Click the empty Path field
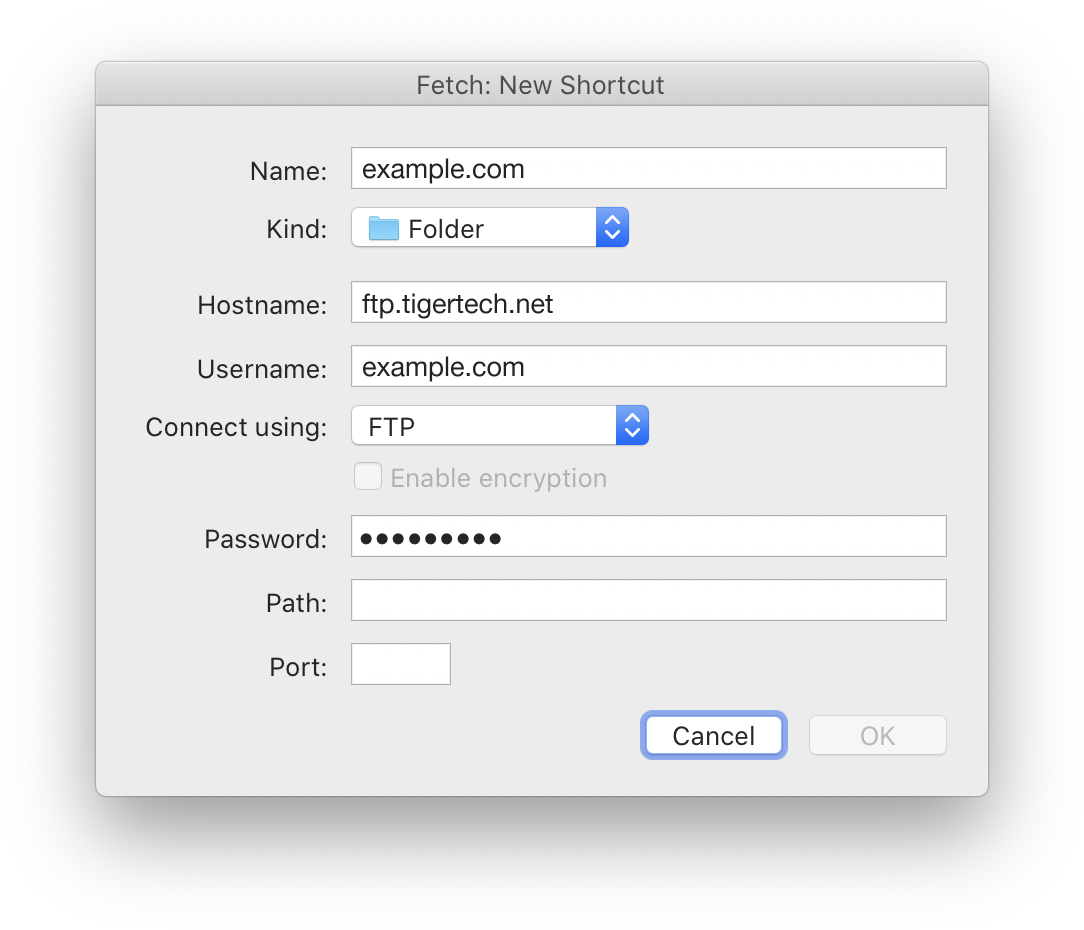Viewport: 1084px width, 930px height. tap(648, 601)
